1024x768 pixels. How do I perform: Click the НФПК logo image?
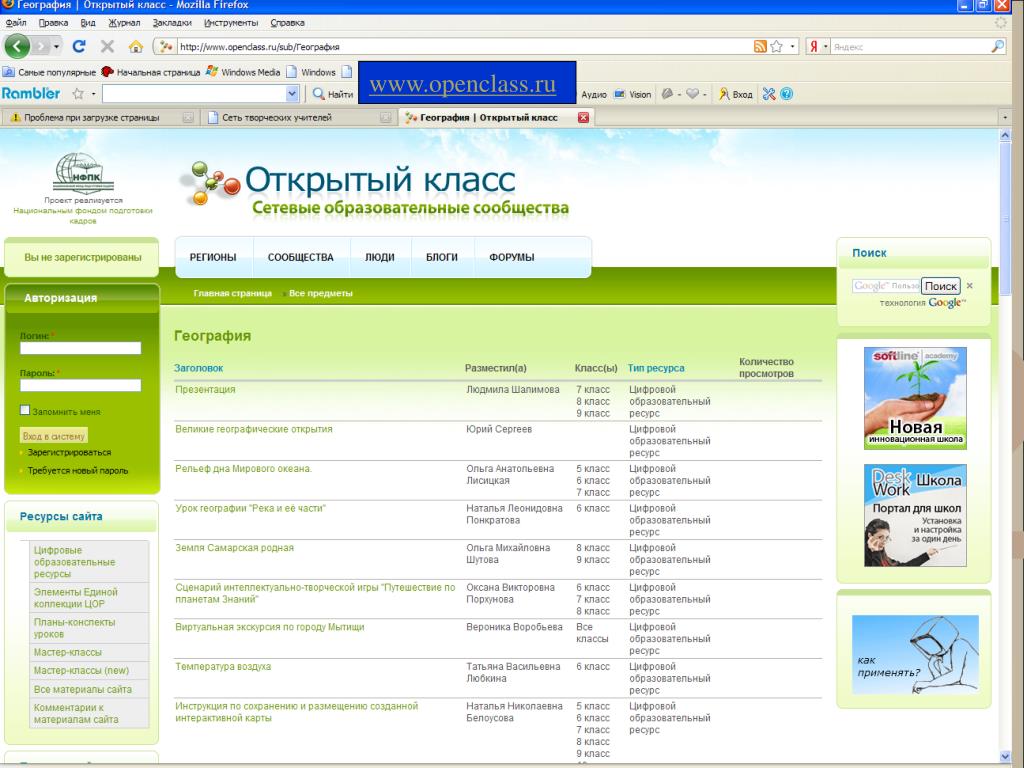[x=83, y=174]
